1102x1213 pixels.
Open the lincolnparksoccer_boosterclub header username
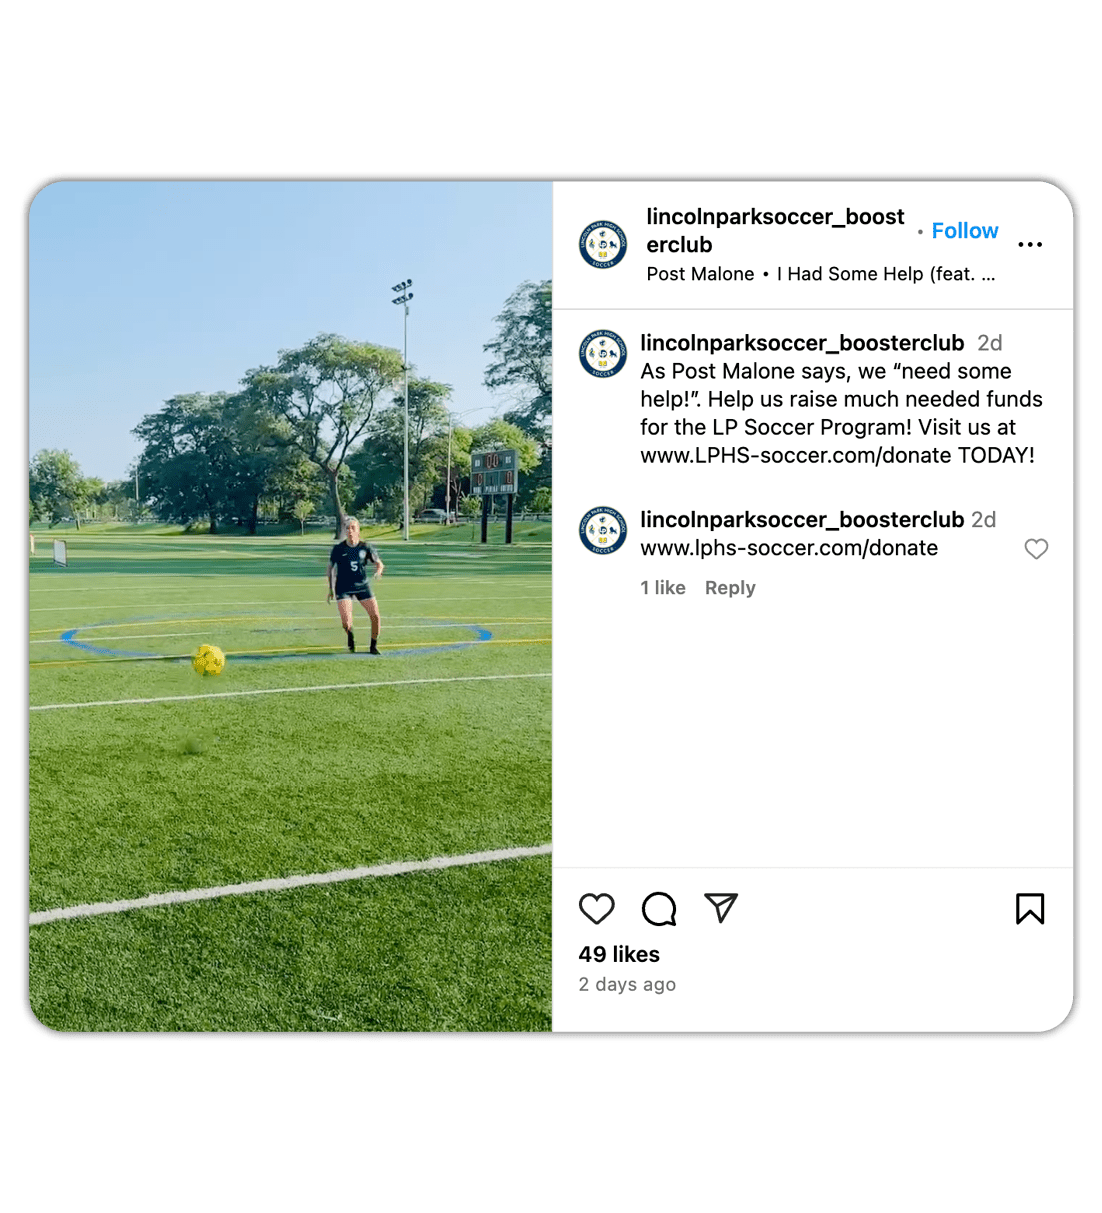pyautogui.click(x=775, y=231)
